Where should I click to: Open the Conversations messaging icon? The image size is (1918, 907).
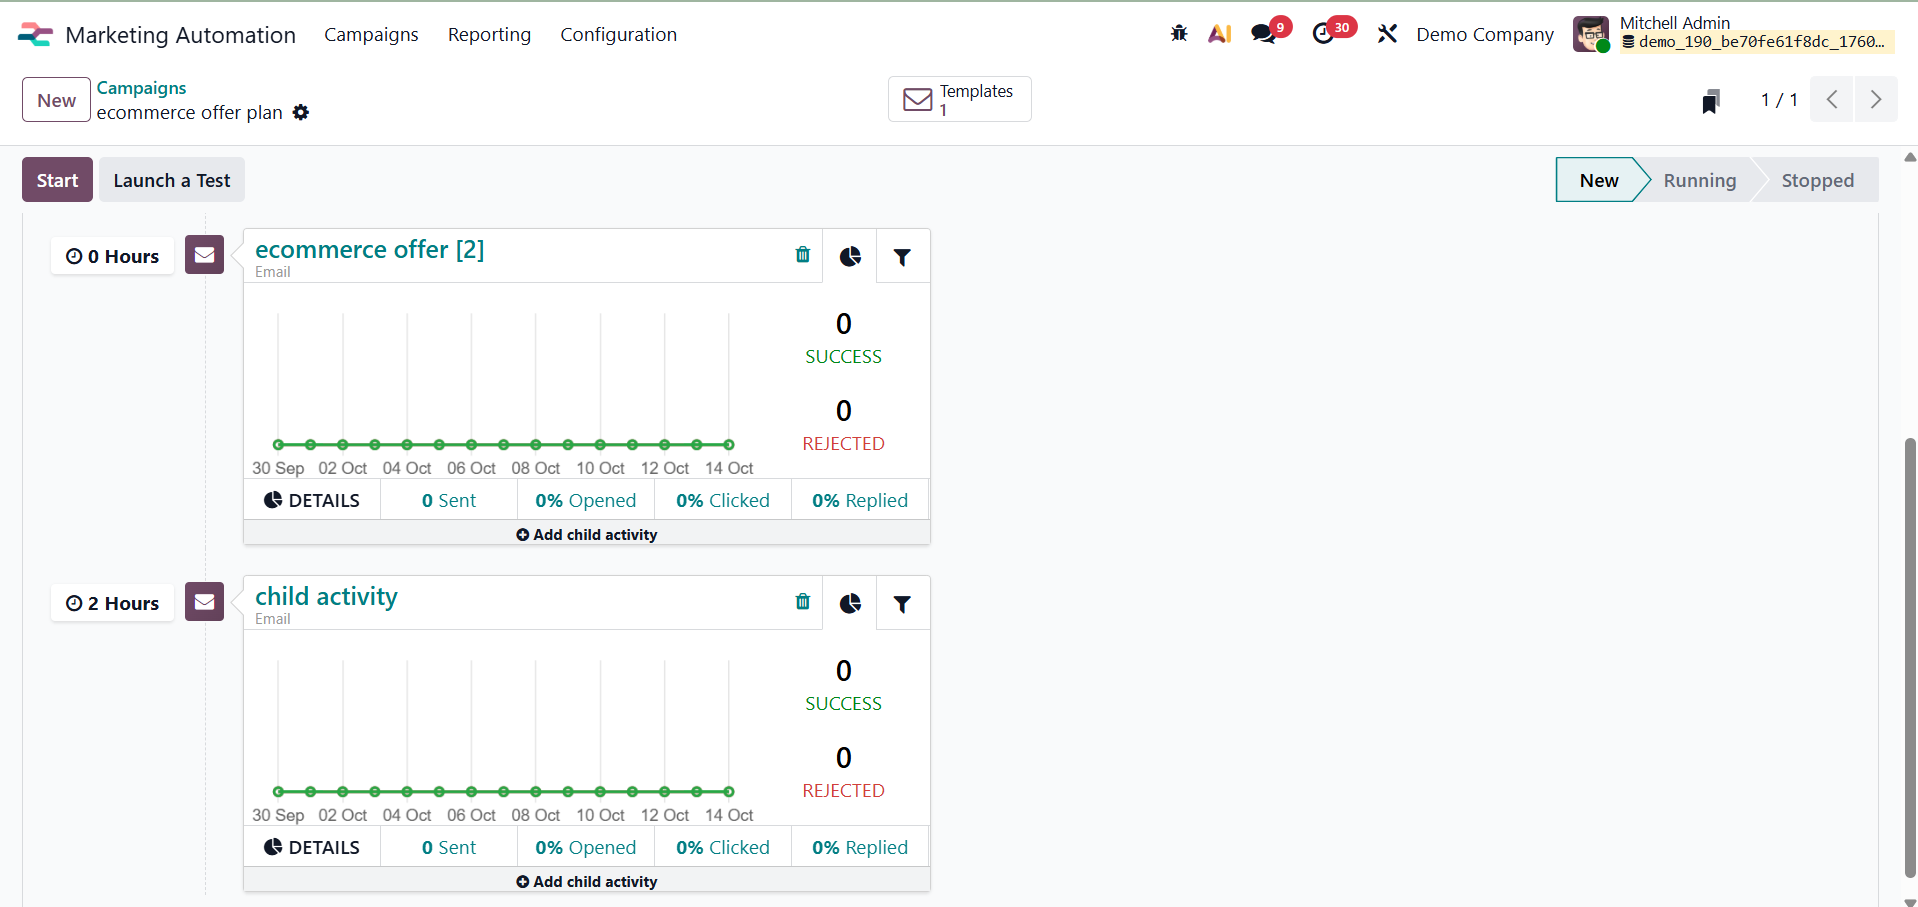1262,32
